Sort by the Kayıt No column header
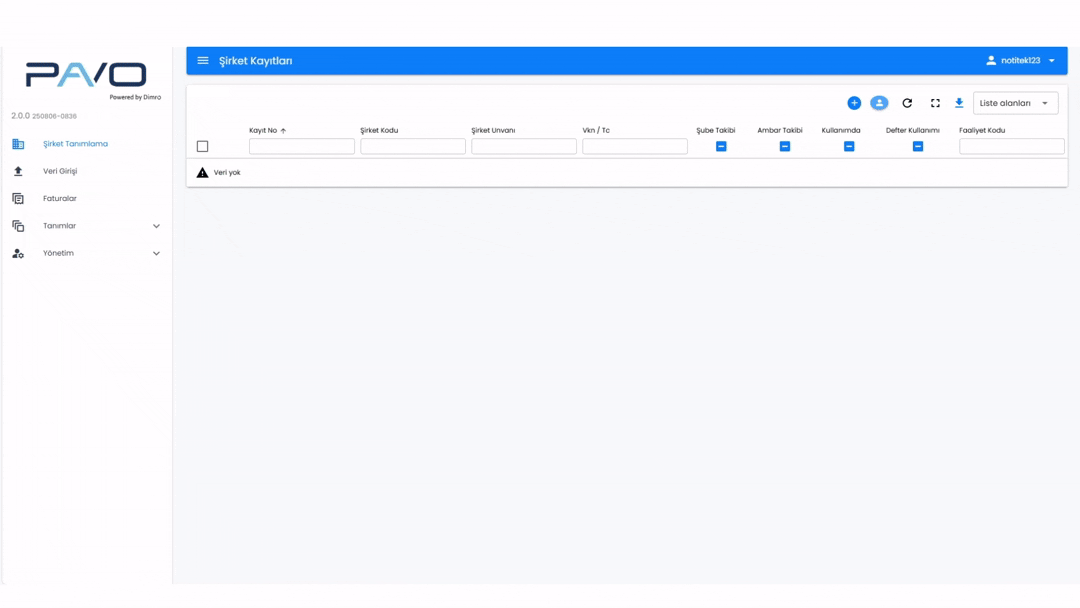Viewport: 1080px width, 608px height. [x=264, y=130]
